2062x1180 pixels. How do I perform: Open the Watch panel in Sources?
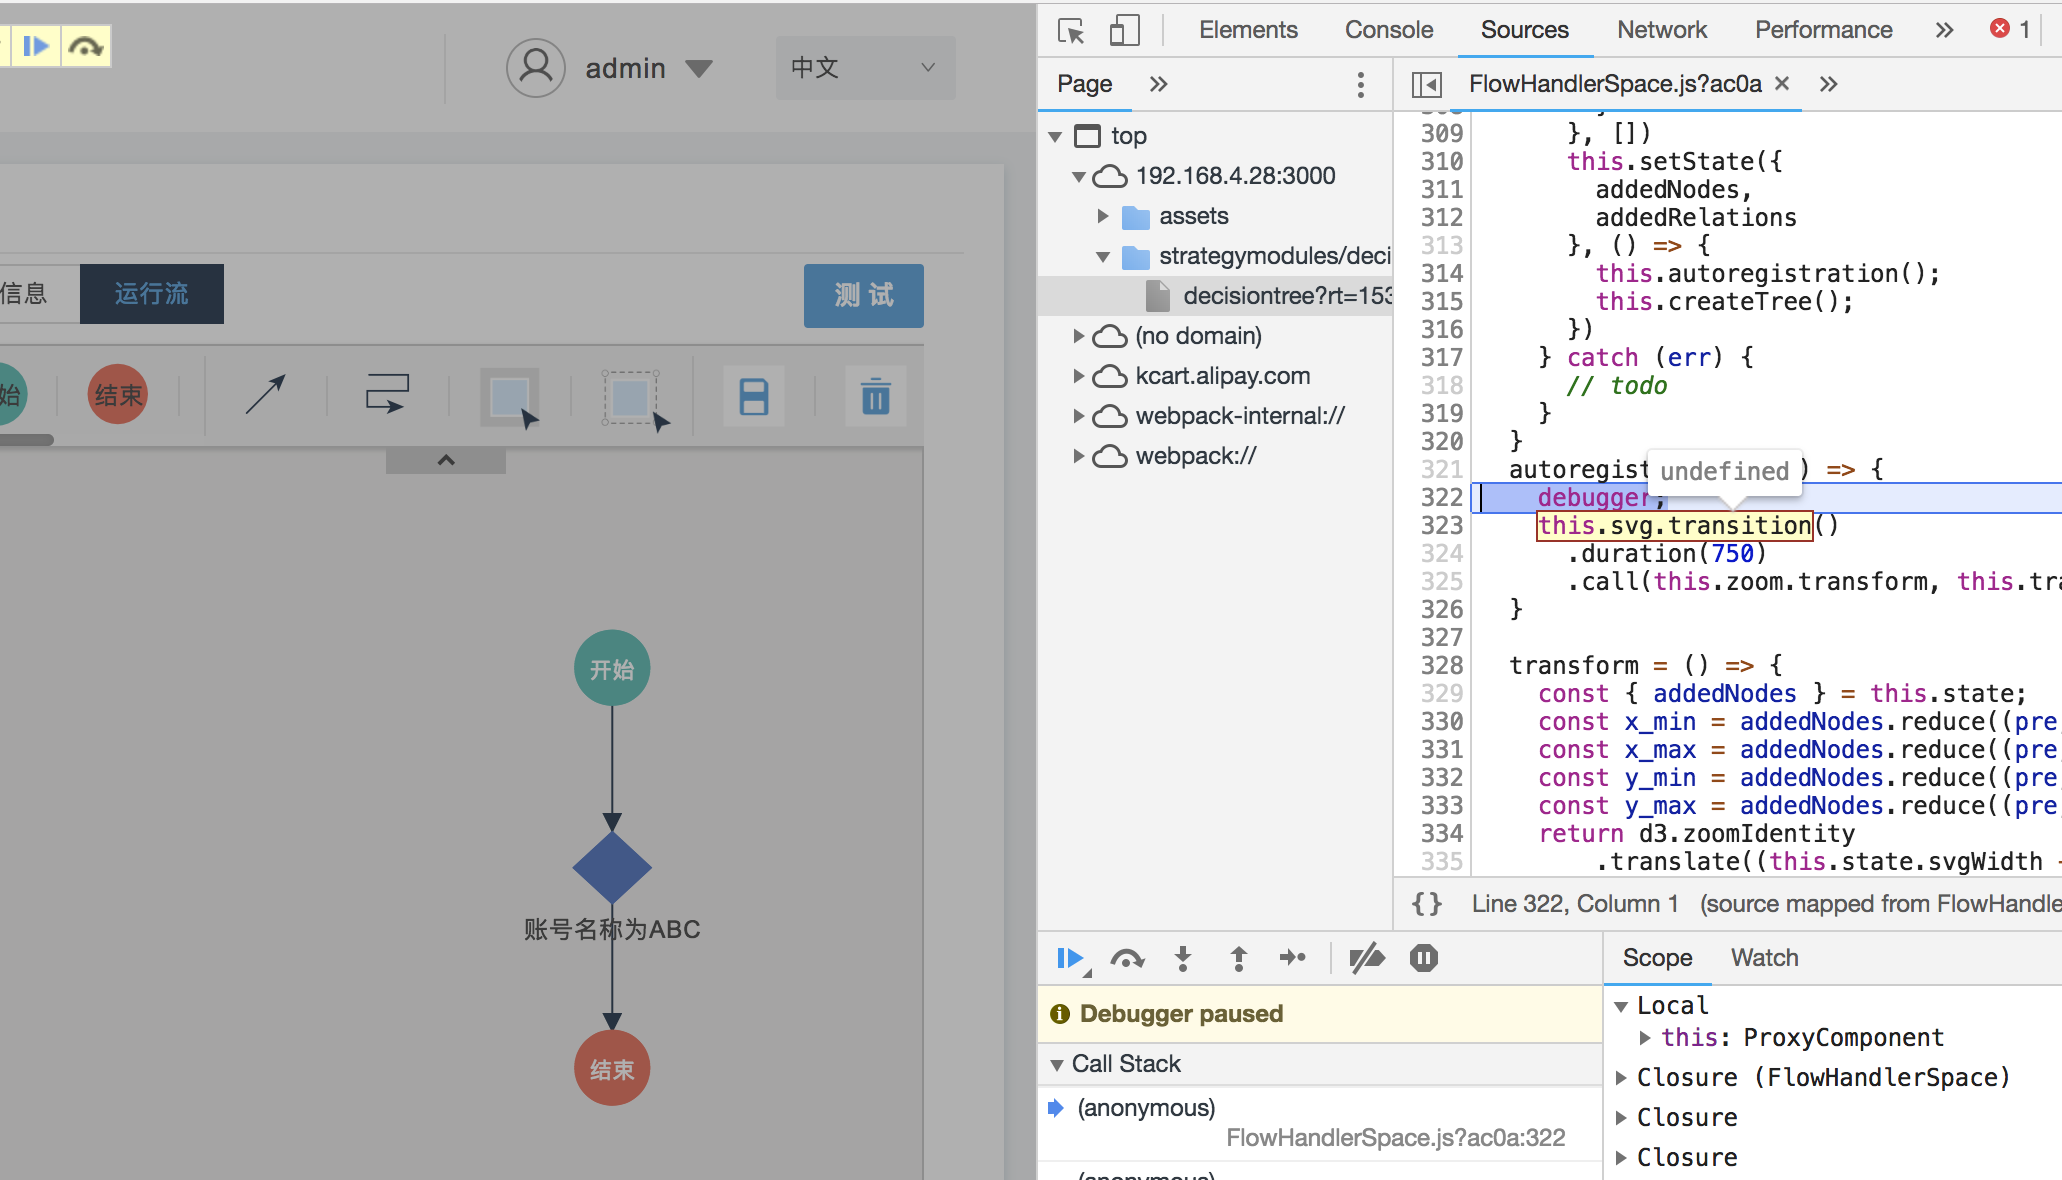1763,957
